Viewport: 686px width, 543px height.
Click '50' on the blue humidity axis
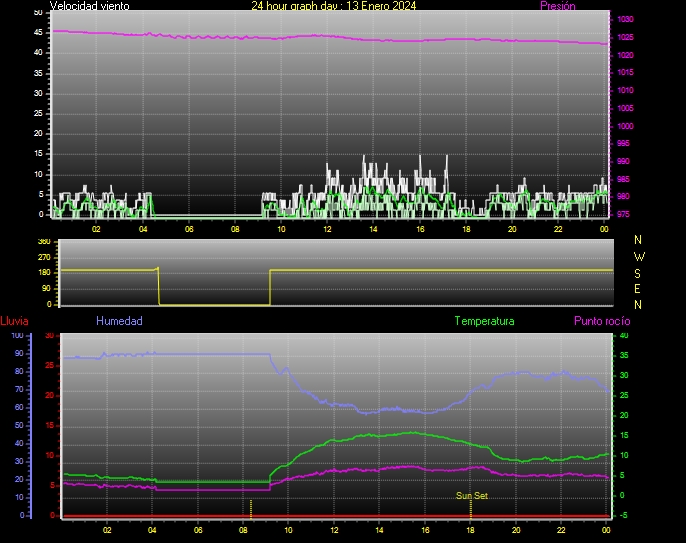click(19, 425)
